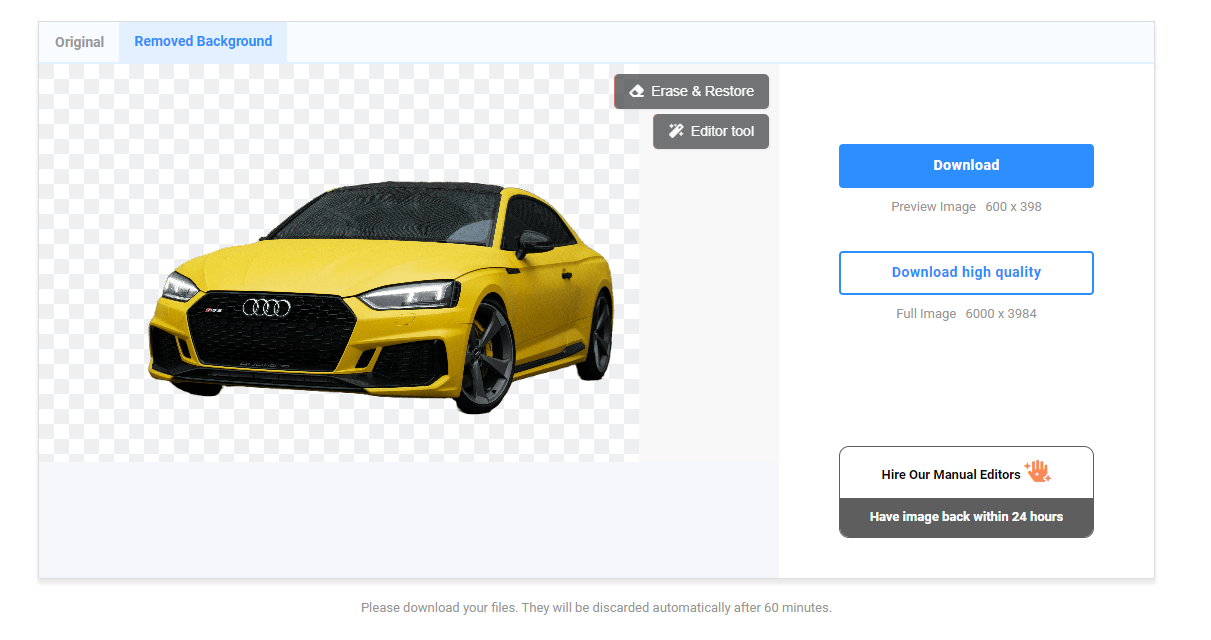The width and height of the screenshot is (1211, 640).
Task: Switch to the Original tab
Action: 79,42
